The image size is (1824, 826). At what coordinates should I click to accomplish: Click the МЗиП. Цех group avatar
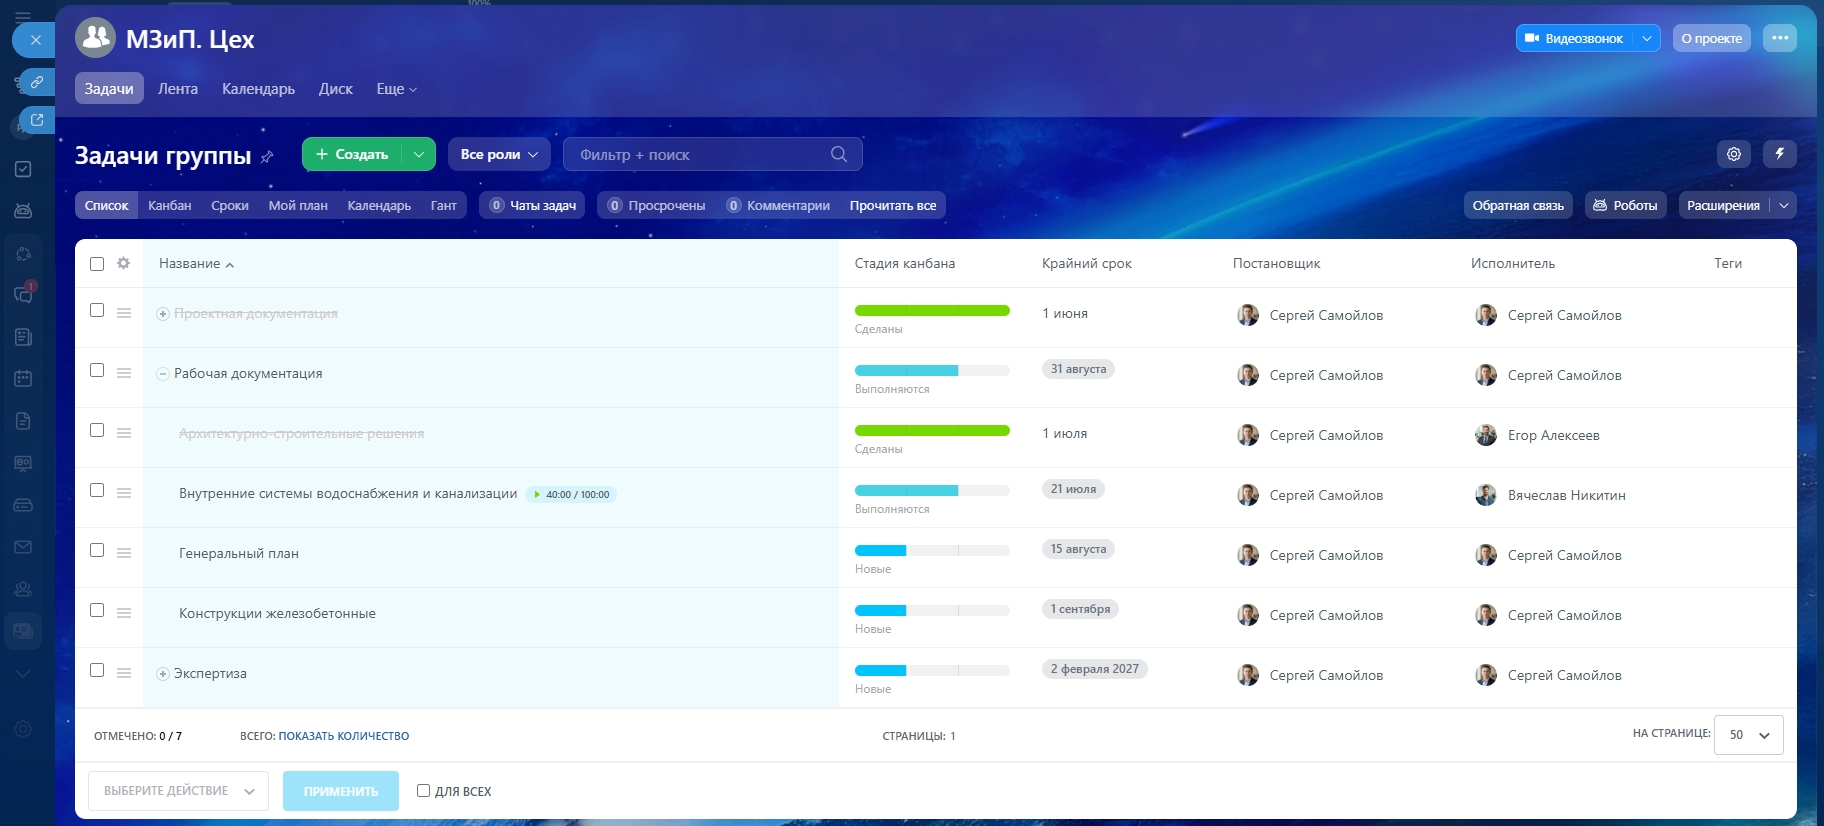pos(95,38)
